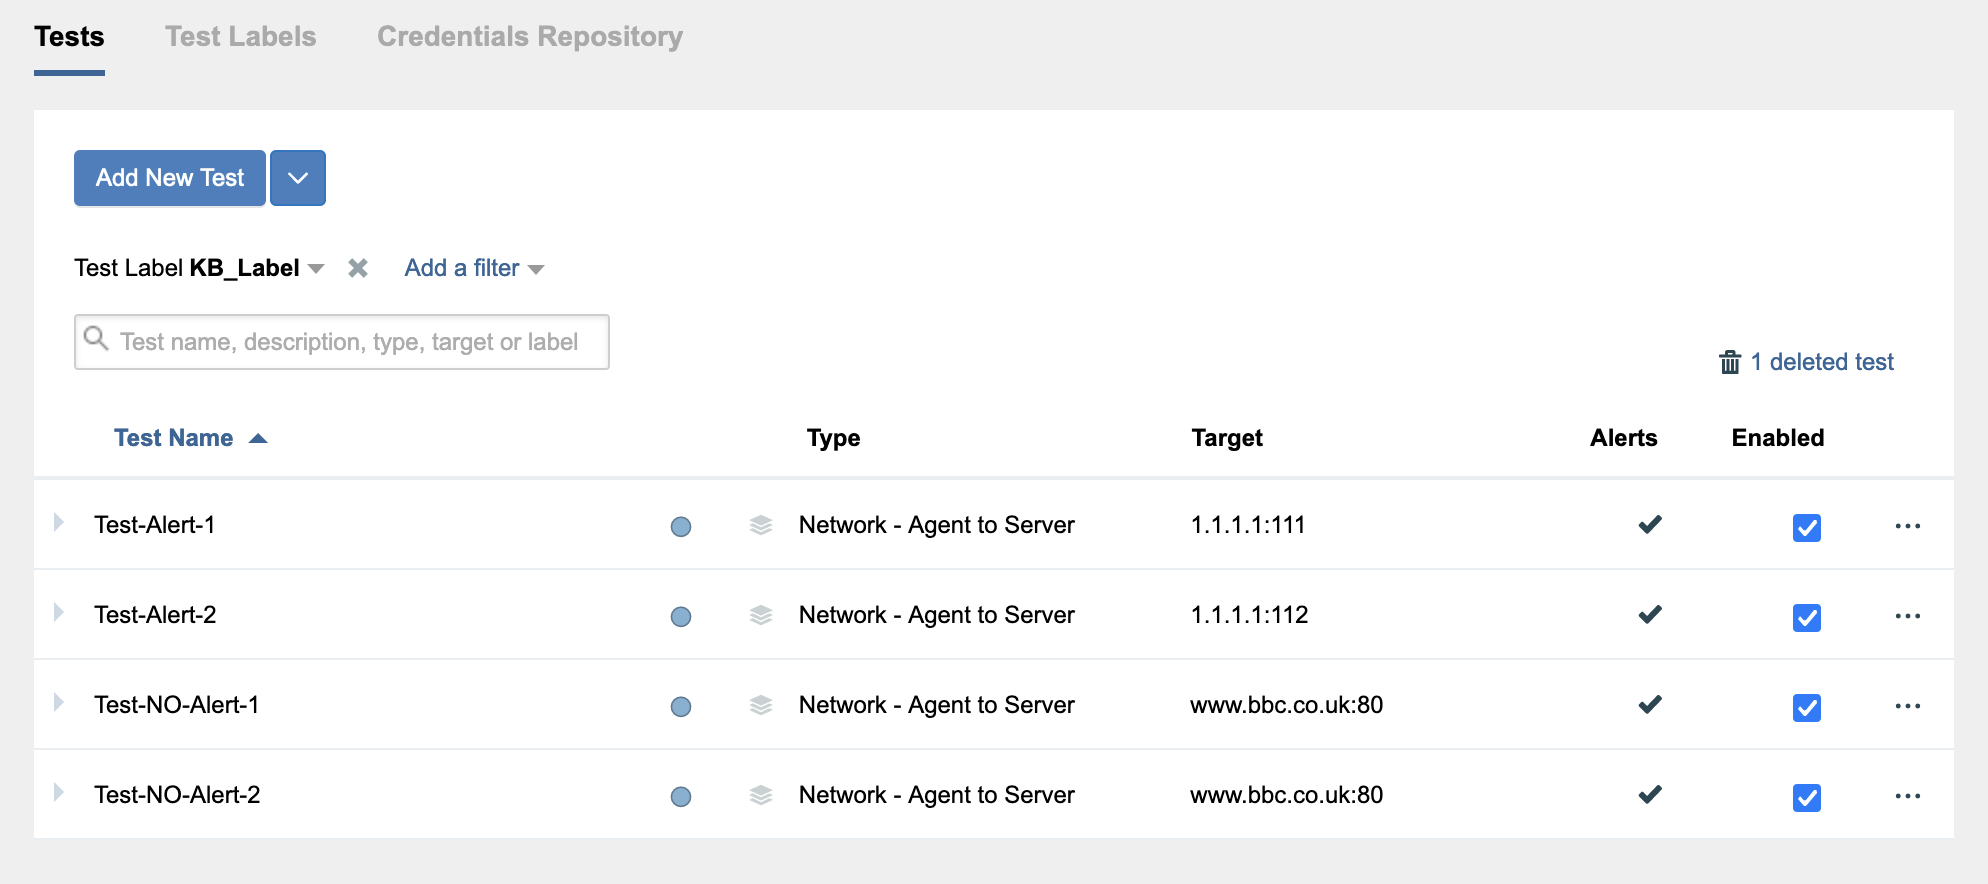1988x884 pixels.
Task: Click the Target column header
Action: (x=1227, y=438)
